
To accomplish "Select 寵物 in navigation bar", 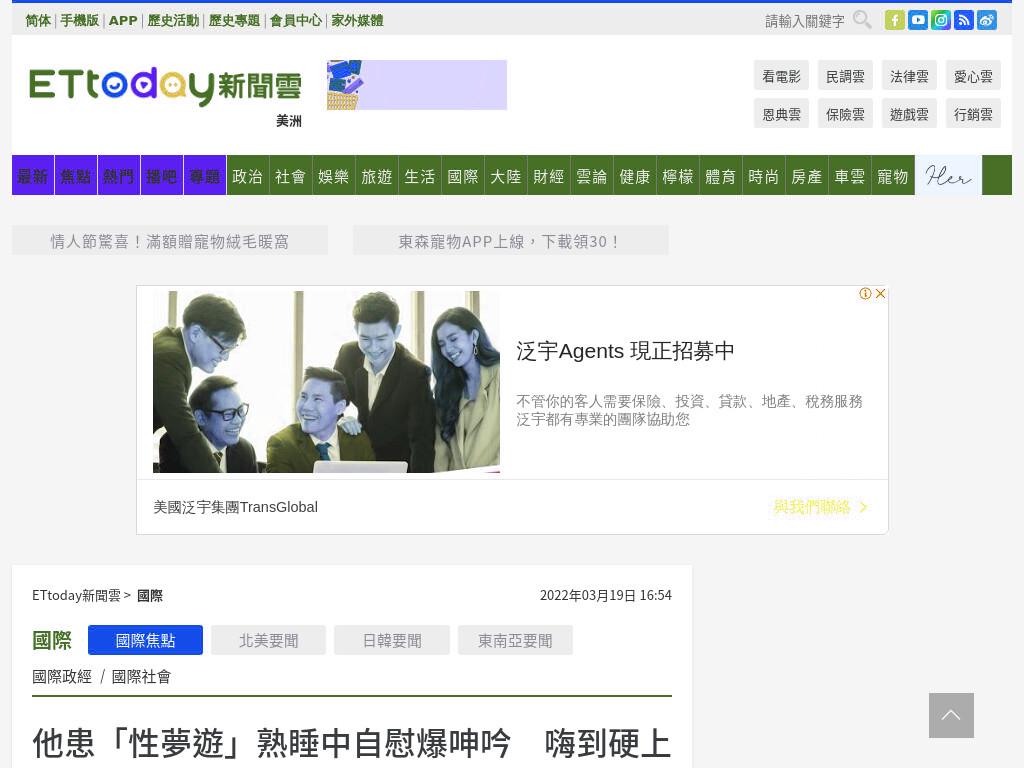I will coord(893,176).
